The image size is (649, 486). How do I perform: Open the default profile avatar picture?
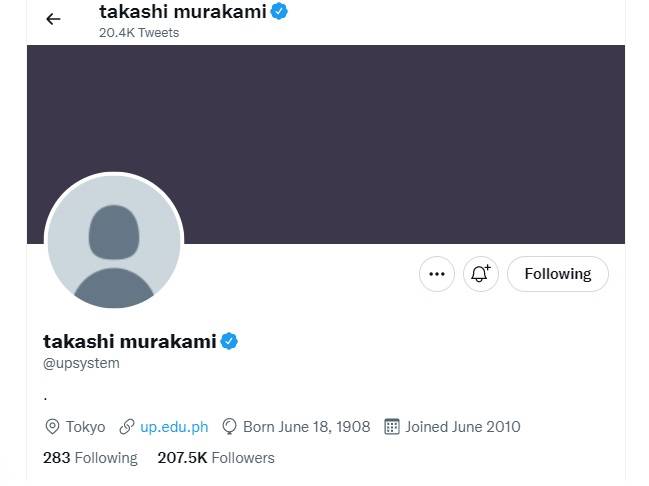point(114,242)
